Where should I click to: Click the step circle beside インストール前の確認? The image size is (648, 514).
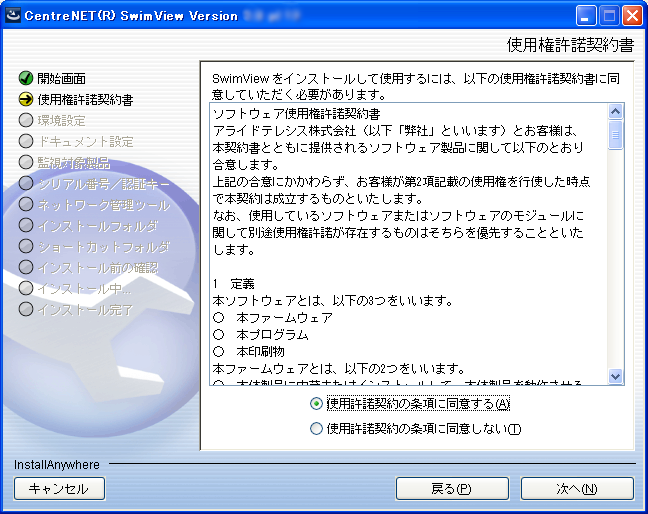[x=26, y=267]
